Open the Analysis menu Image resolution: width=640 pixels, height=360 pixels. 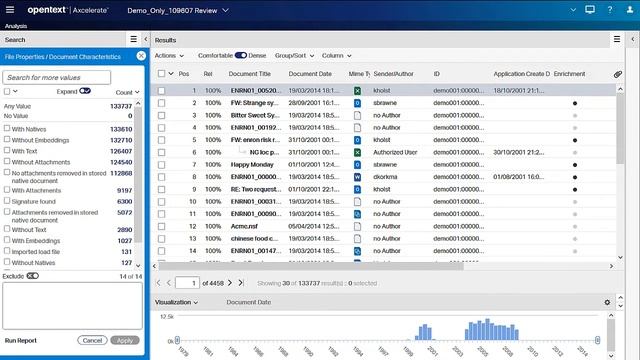(16, 26)
